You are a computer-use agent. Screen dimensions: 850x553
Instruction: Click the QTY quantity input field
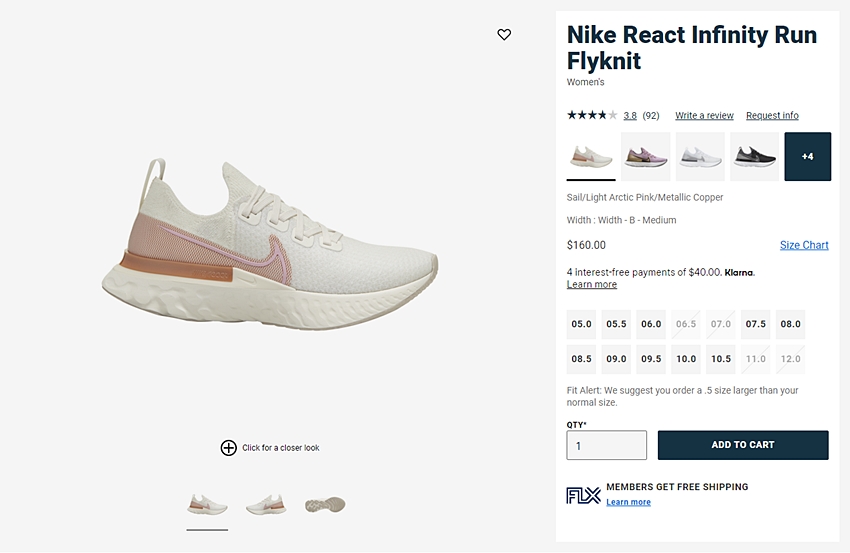tap(607, 445)
